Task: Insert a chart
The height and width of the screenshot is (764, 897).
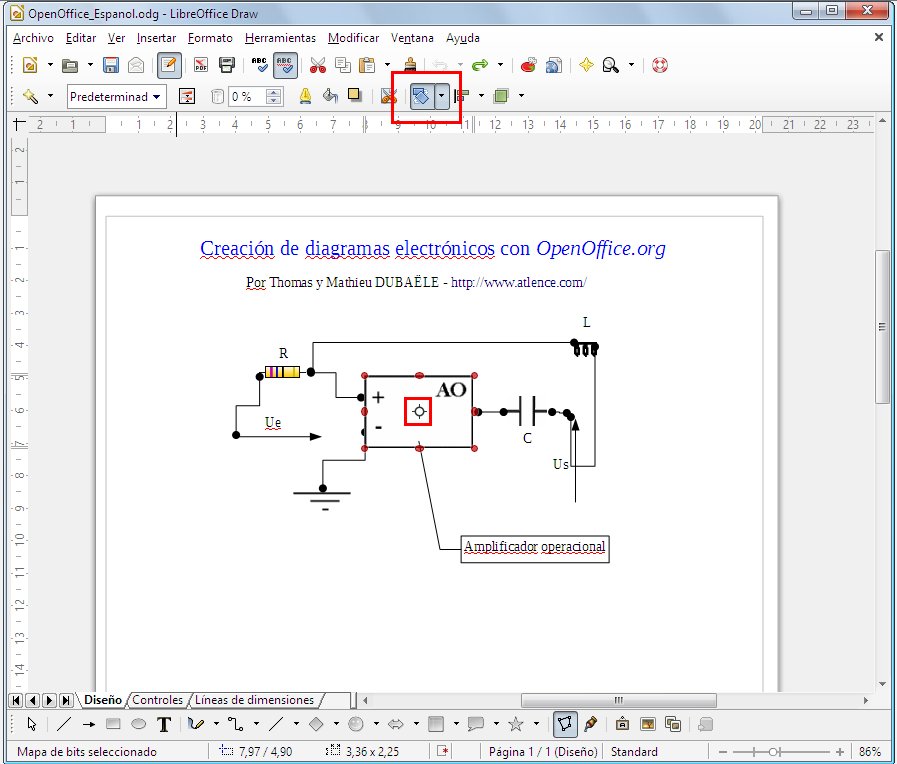Action: click(529, 65)
